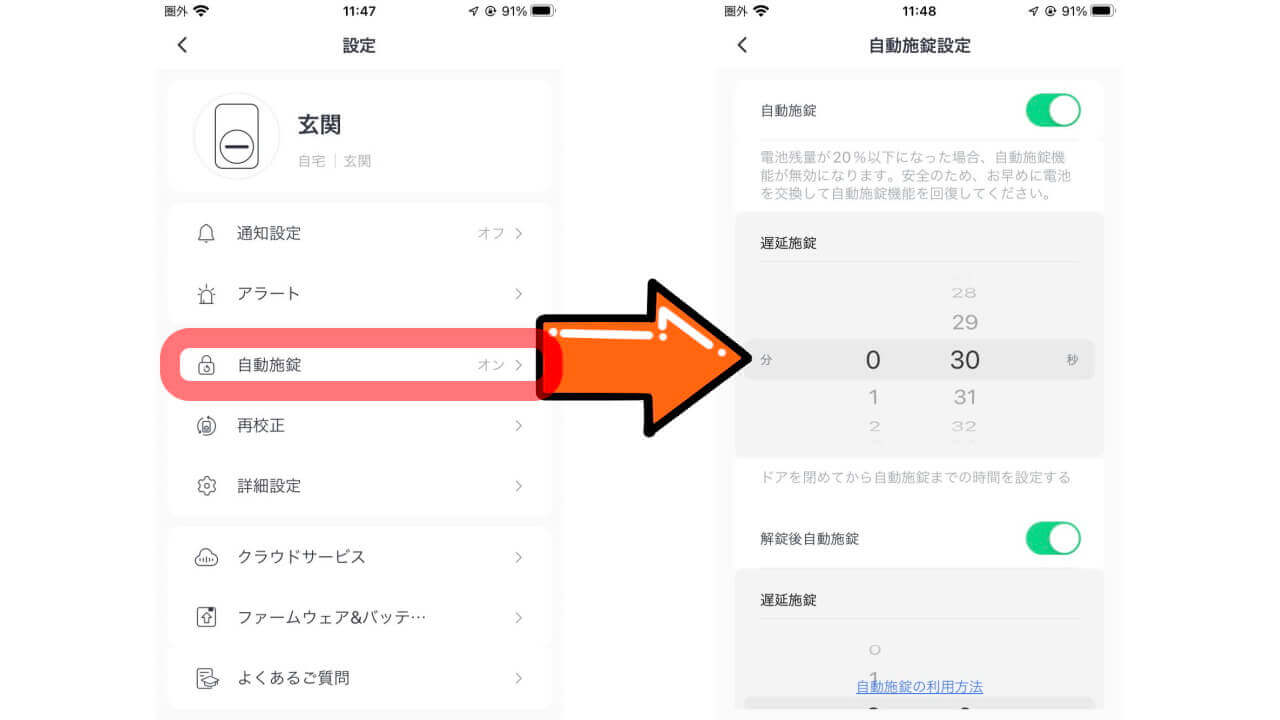This screenshot has height=720, width=1280.
Task: Open the 再校正 menu item
Action: 360,425
